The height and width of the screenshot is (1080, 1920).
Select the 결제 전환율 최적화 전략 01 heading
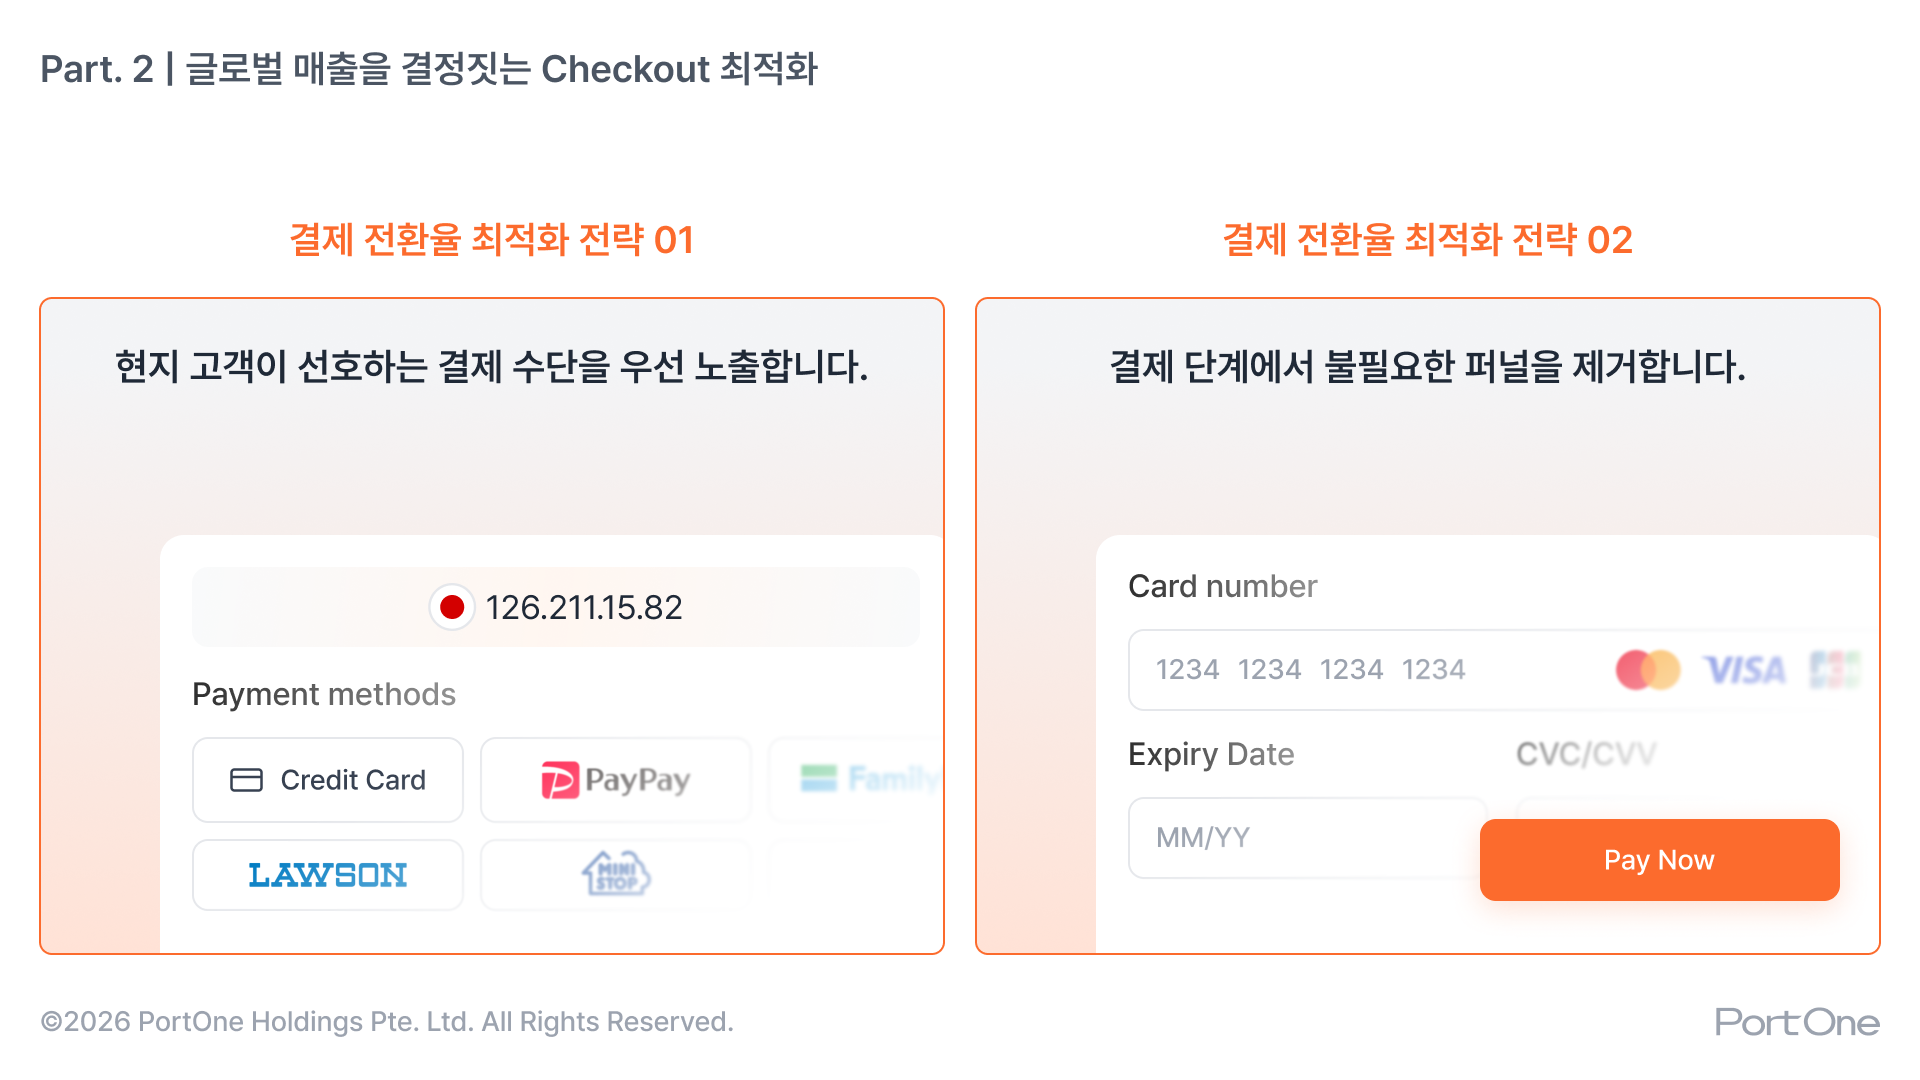tap(491, 239)
